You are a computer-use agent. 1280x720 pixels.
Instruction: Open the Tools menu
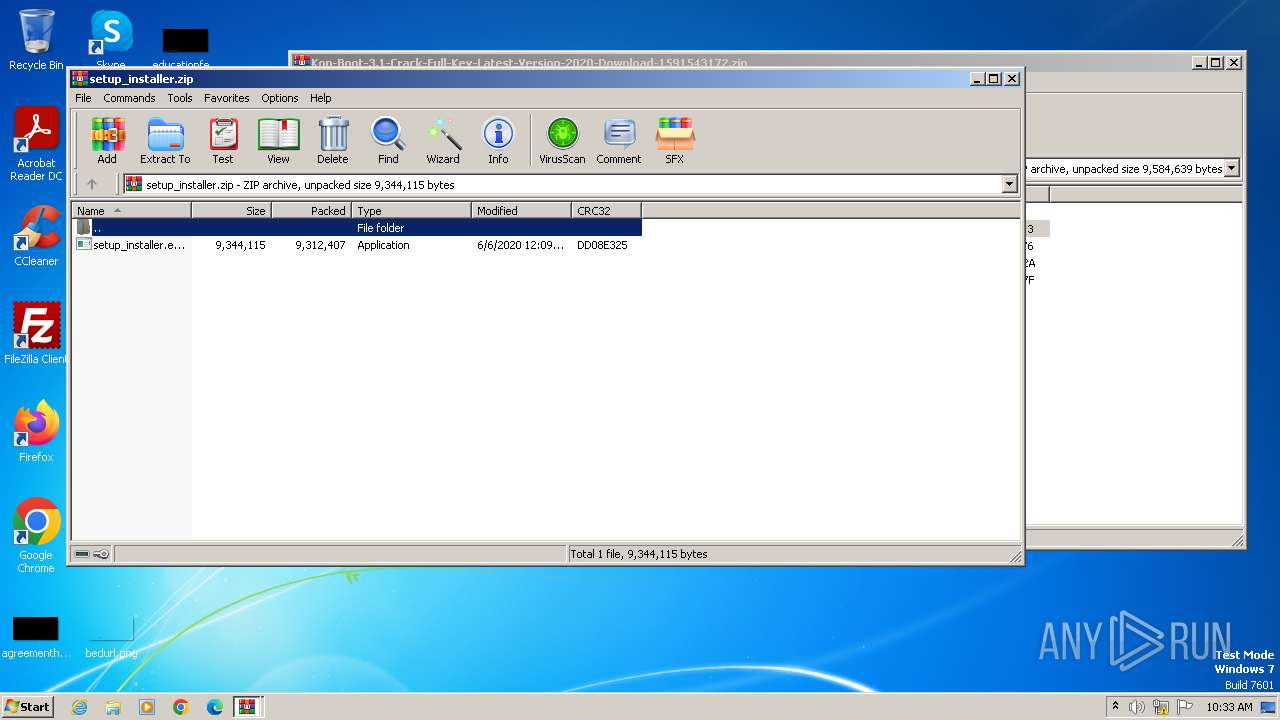(180, 98)
